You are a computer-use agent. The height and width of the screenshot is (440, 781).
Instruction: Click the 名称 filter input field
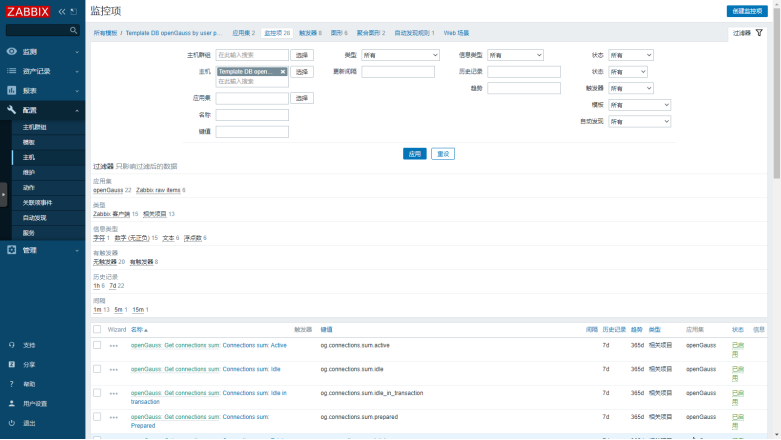pos(252,115)
